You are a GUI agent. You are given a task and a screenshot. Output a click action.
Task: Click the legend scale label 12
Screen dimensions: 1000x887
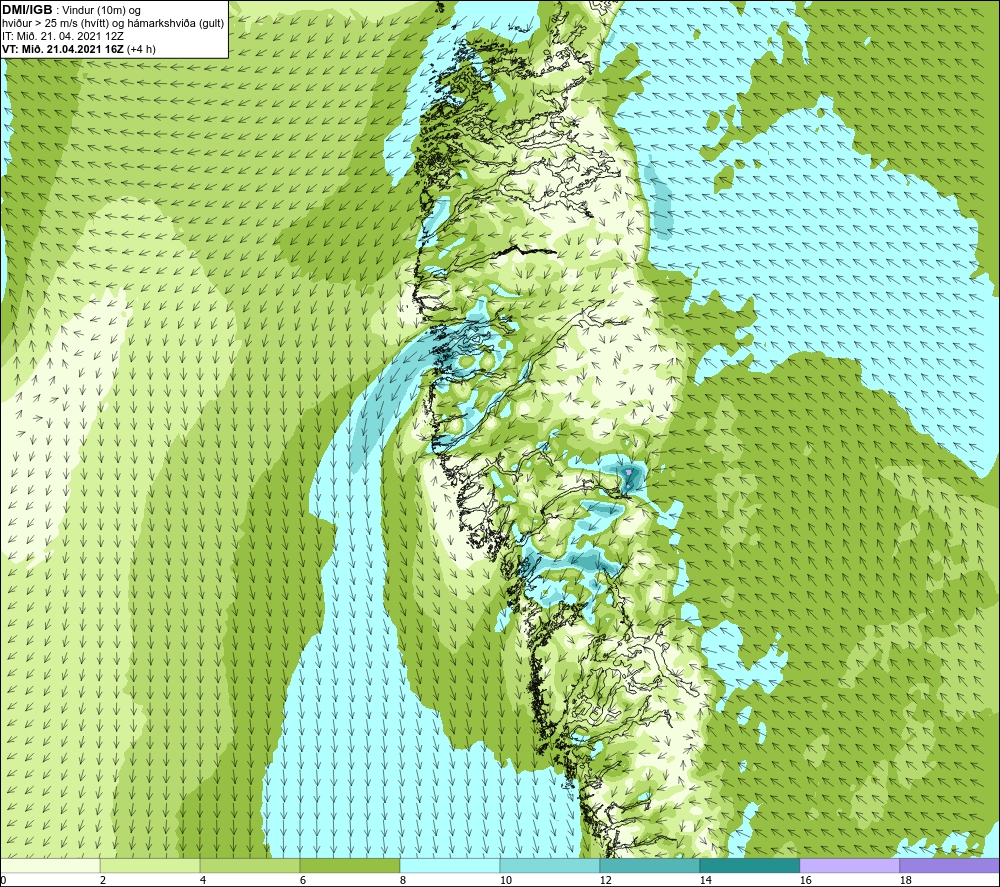[x=605, y=881]
